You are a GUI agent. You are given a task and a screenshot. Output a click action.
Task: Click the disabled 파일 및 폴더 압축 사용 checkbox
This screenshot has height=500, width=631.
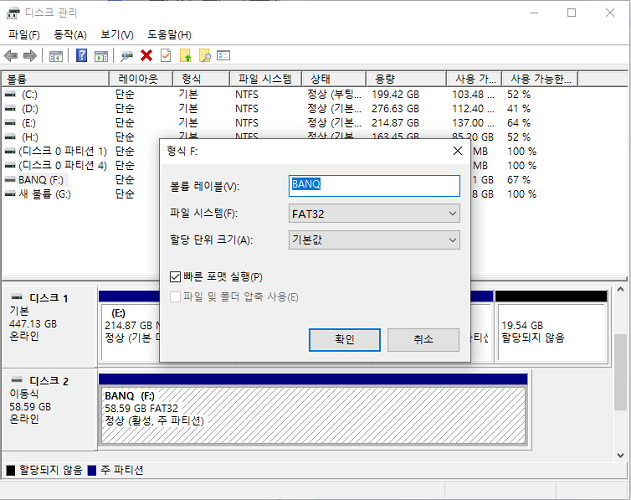(x=175, y=297)
